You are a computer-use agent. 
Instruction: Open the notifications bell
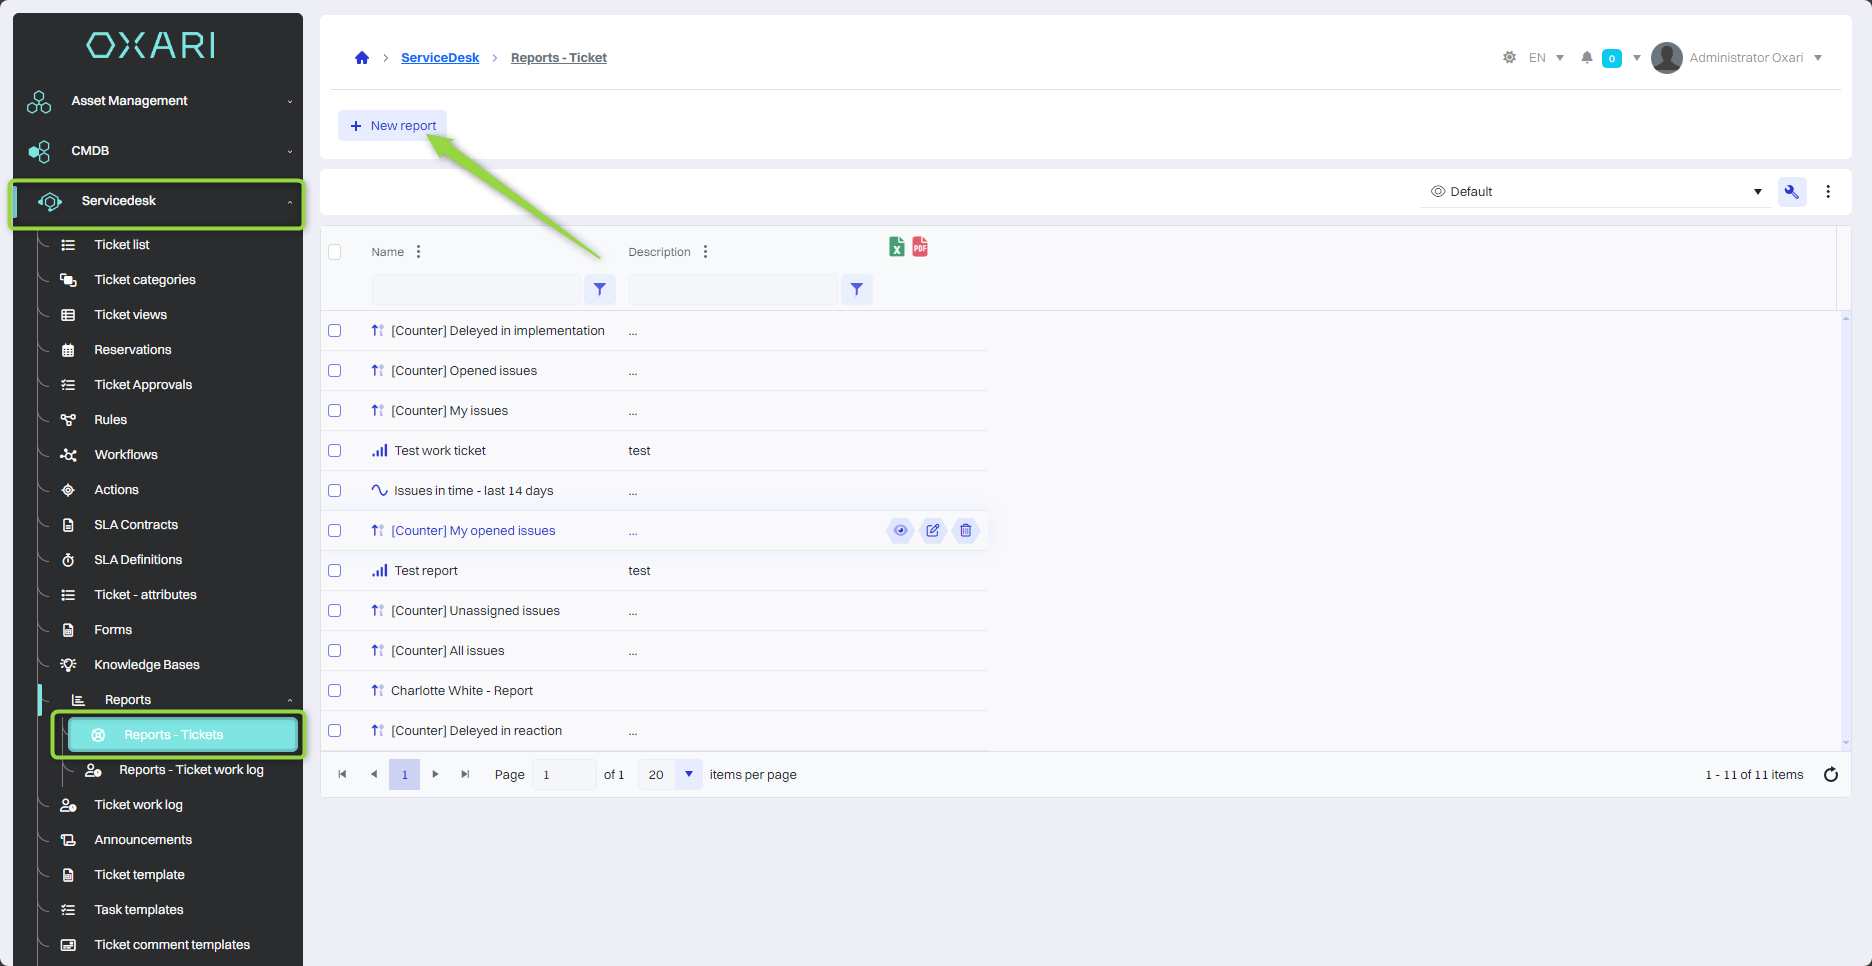(x=1586, y=58)
